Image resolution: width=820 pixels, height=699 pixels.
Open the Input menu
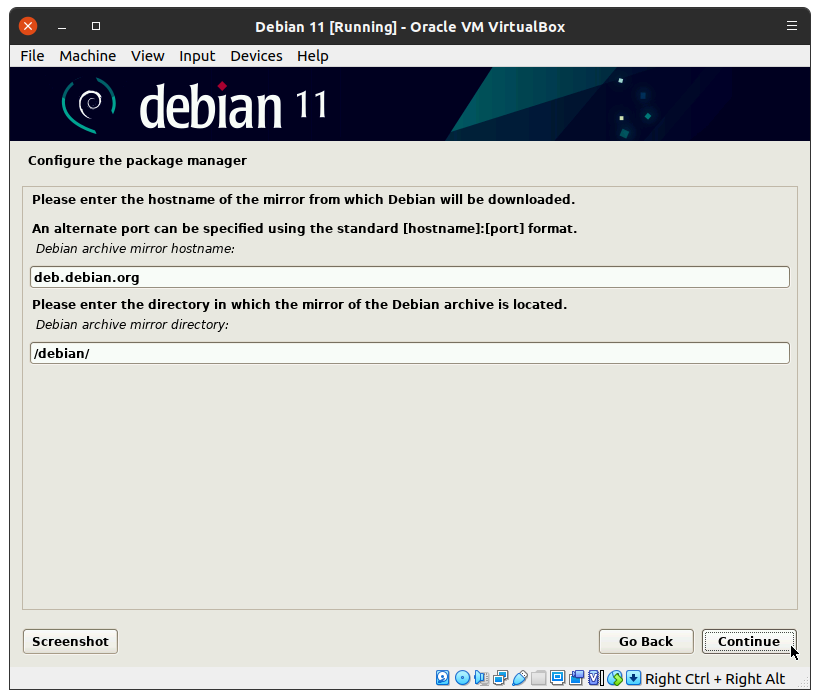(197, 56)
